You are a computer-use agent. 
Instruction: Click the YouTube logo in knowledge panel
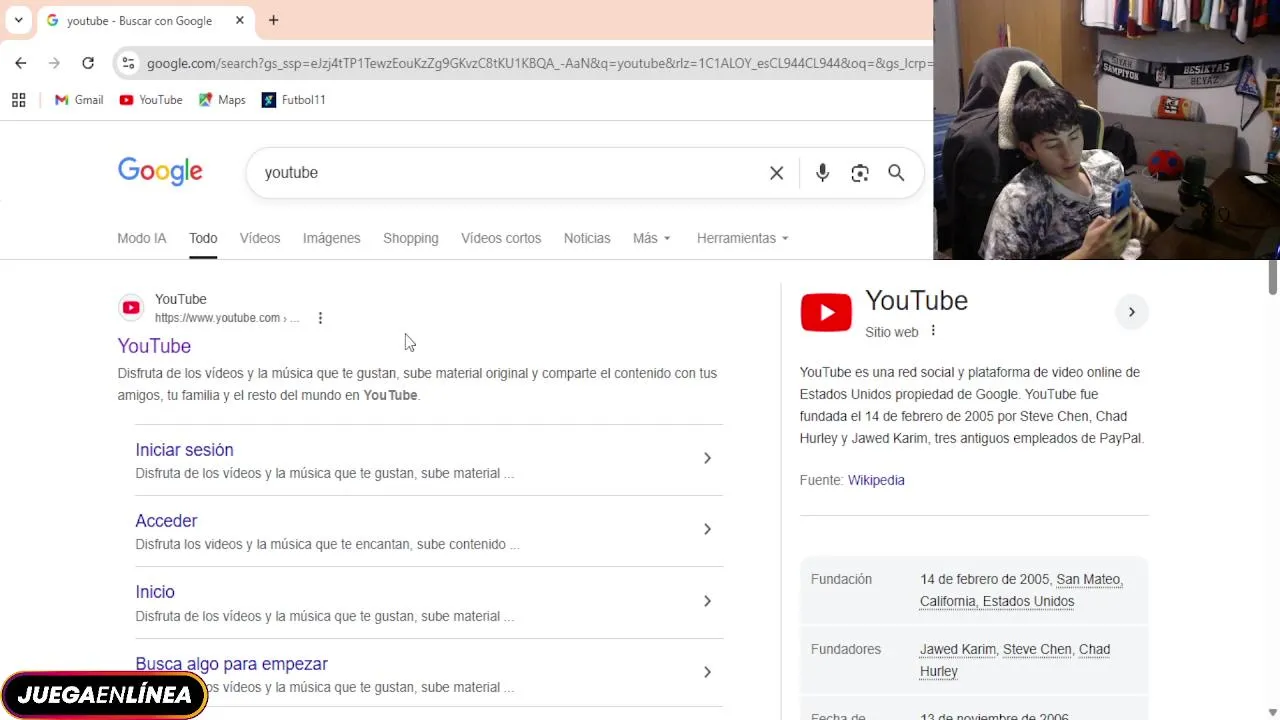point(826,313)
